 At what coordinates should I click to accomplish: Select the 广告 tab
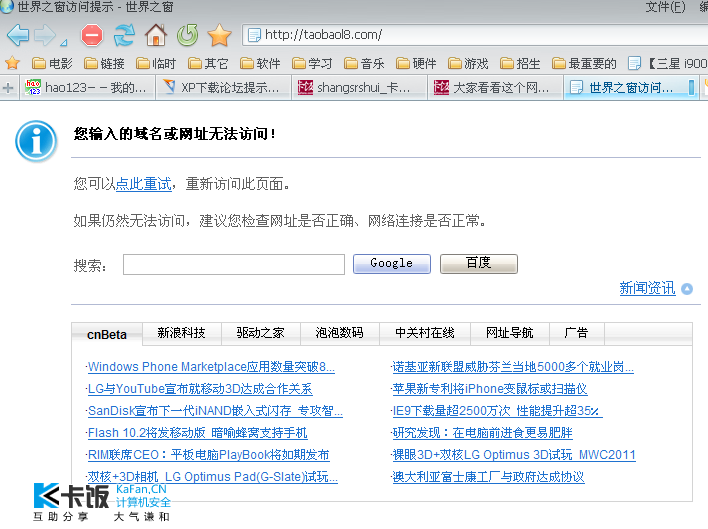click(x=577, y=333)
